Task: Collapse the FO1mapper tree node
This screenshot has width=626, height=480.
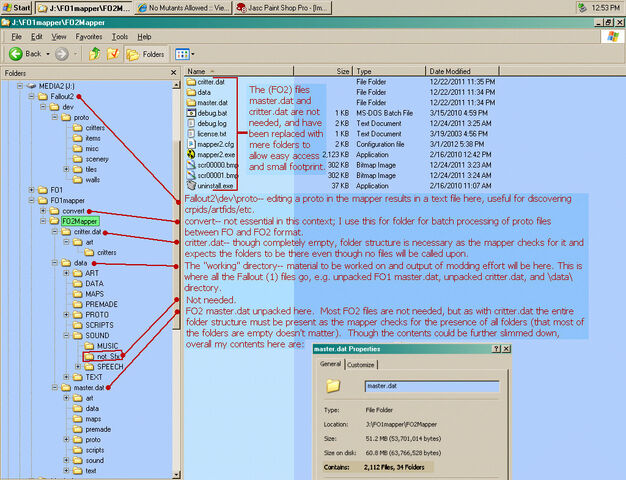Action: (31, 200)
